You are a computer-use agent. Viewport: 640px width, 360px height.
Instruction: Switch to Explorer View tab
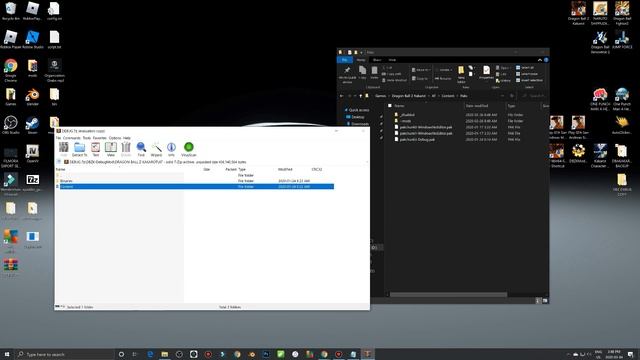392,60
